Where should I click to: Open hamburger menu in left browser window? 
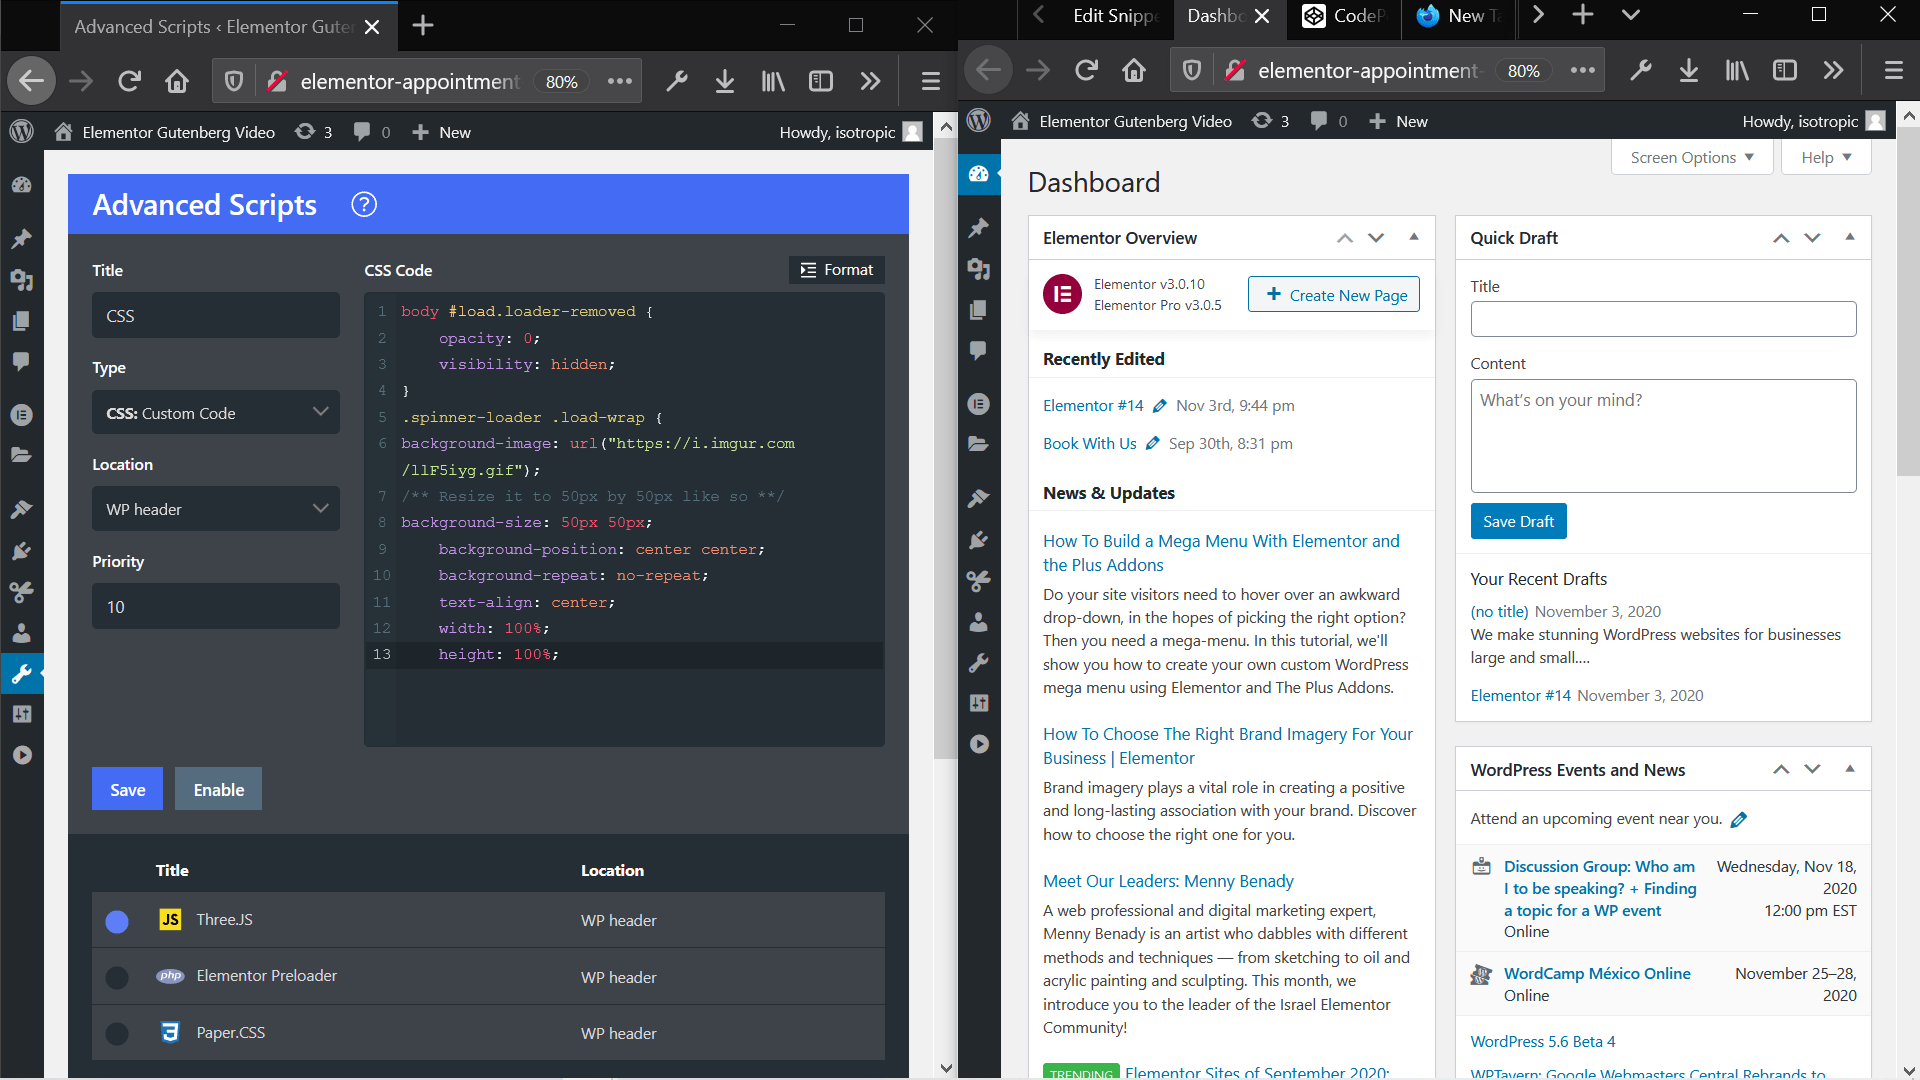tap(931, 81)
